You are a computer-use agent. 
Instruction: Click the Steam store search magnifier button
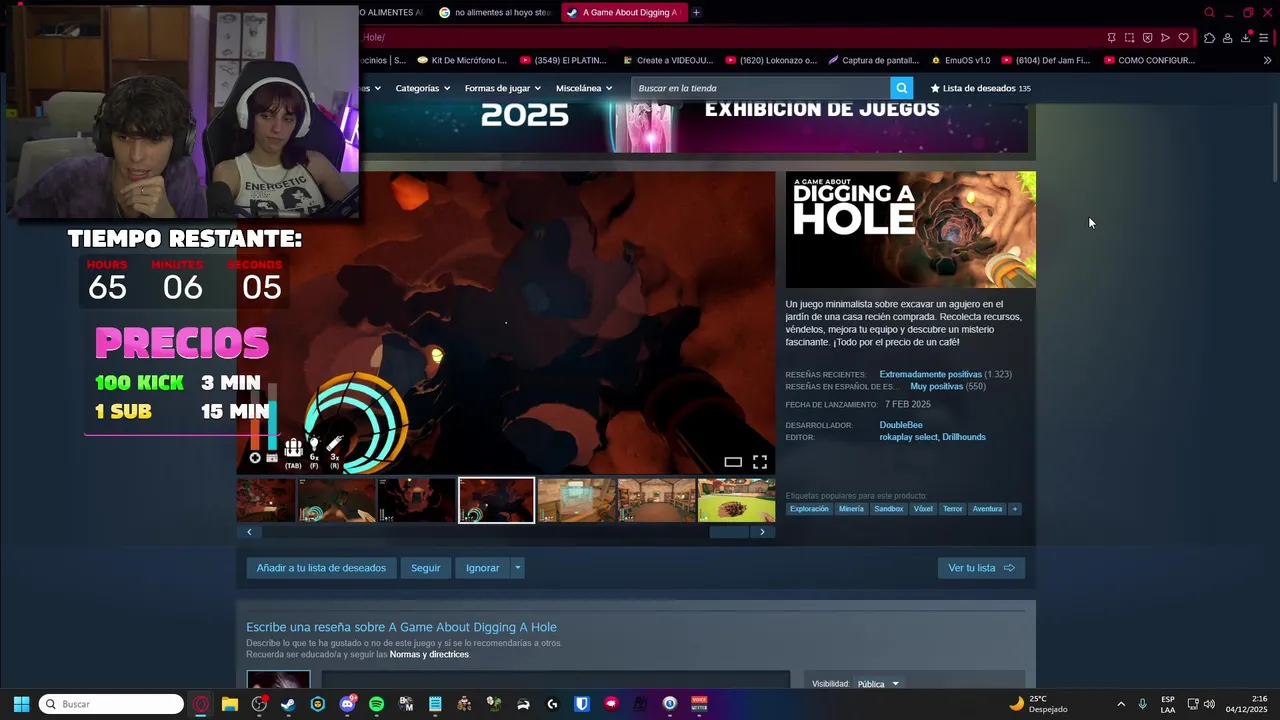[901, 88]
